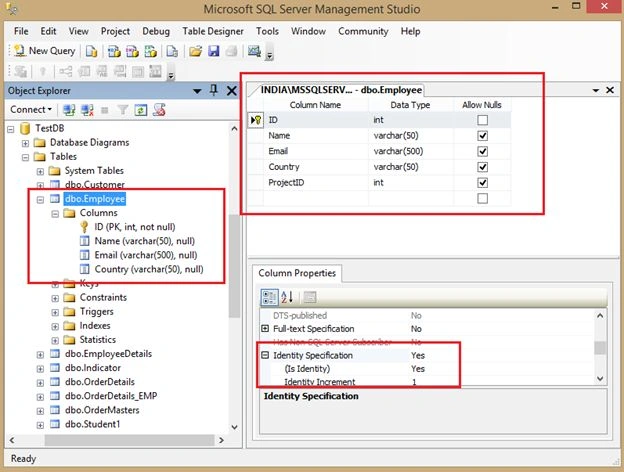This screenshot has height=472, width=624.
Task: Click the Disconnect icon in Object Explorer toolbar
Action: tap(87, 109)
